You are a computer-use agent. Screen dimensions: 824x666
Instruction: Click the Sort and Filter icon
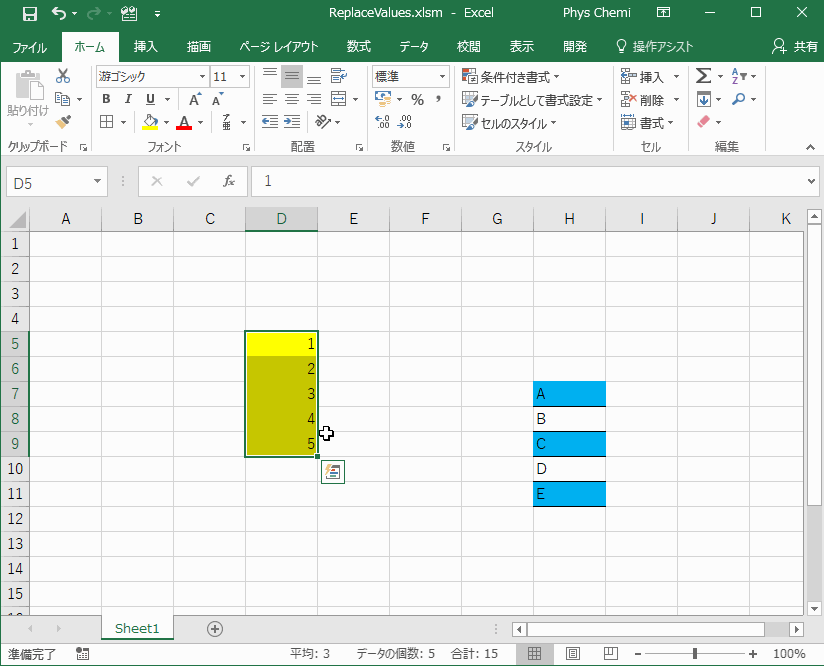(x=738, y=76)
